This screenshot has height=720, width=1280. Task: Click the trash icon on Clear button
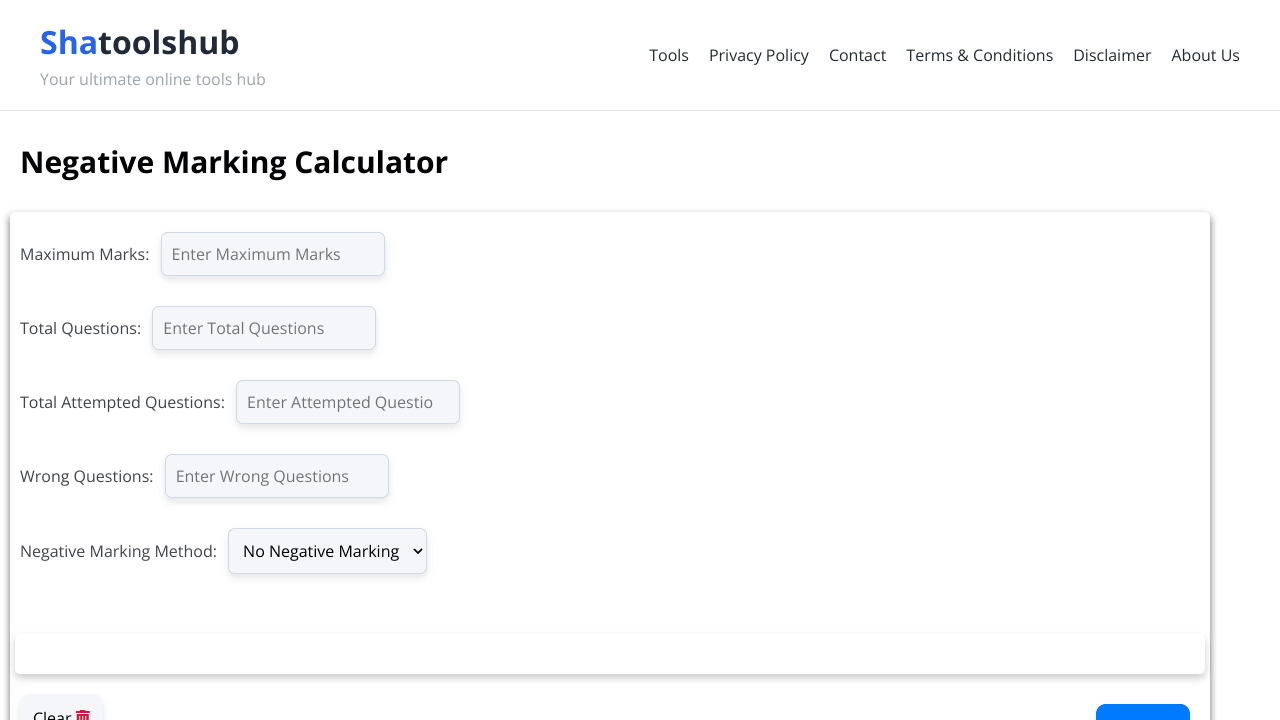click(82, 716)
